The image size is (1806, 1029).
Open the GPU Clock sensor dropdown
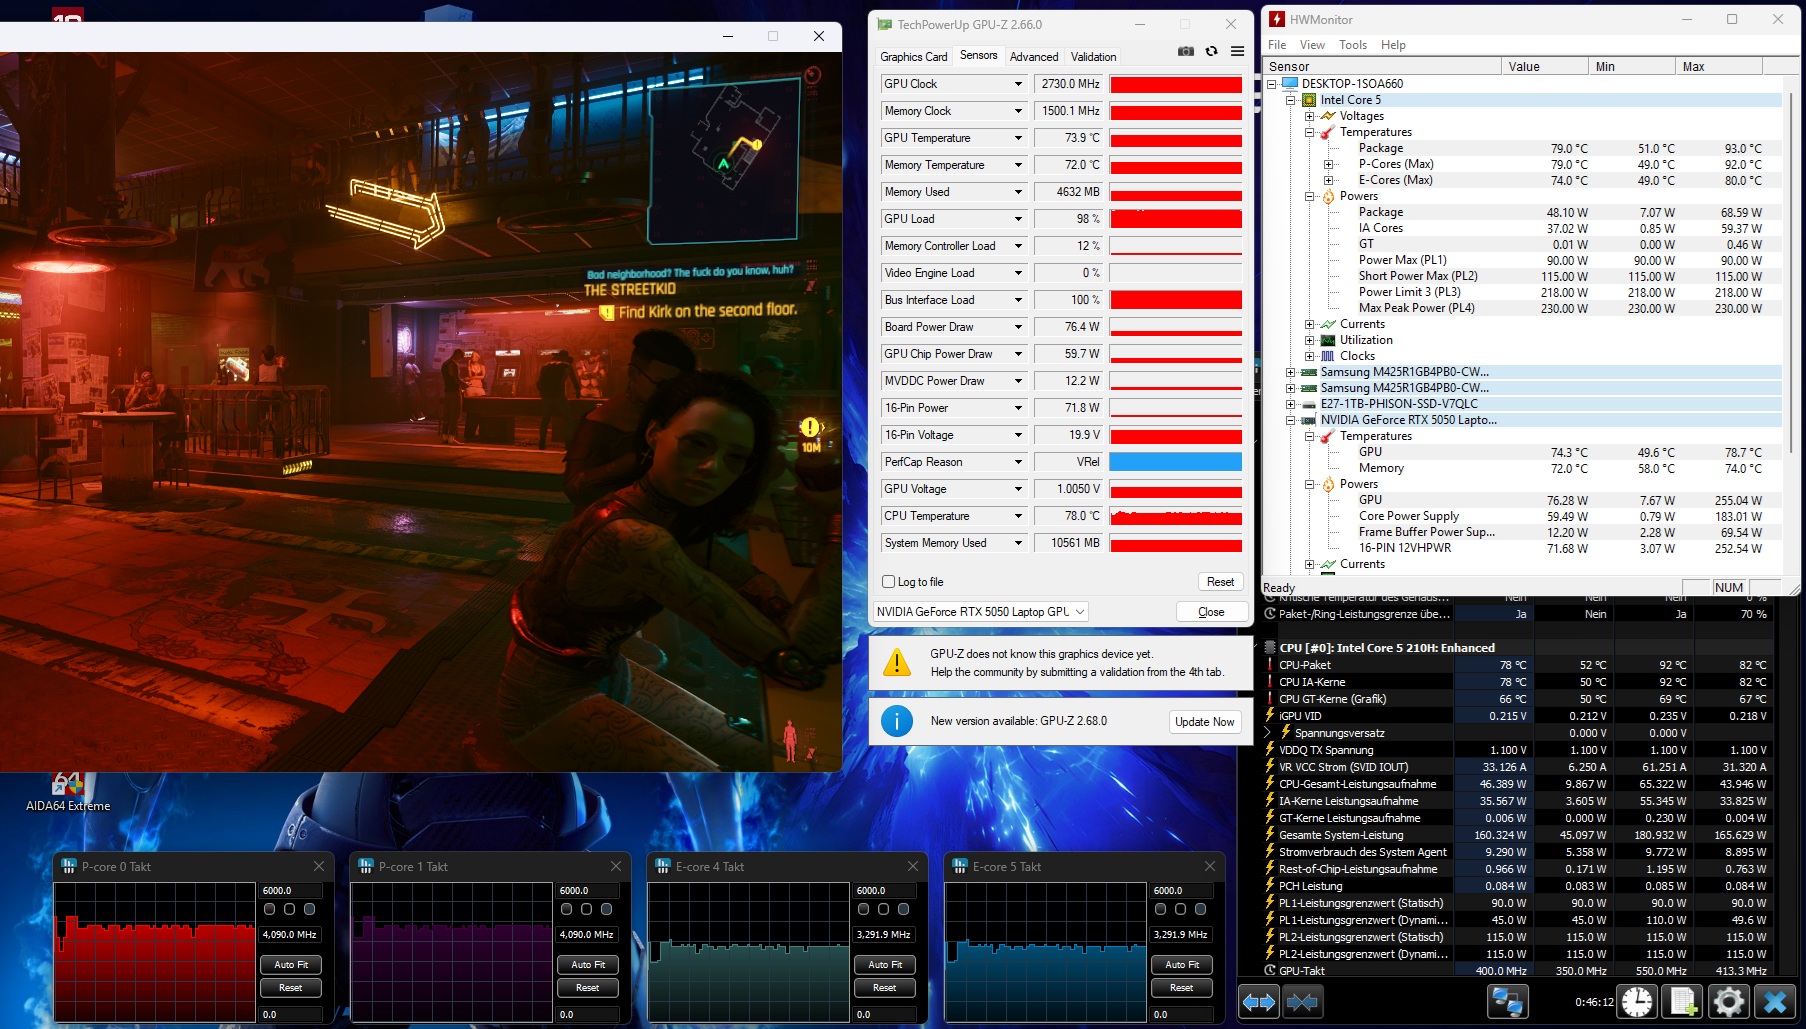(x=1018, y=84)
